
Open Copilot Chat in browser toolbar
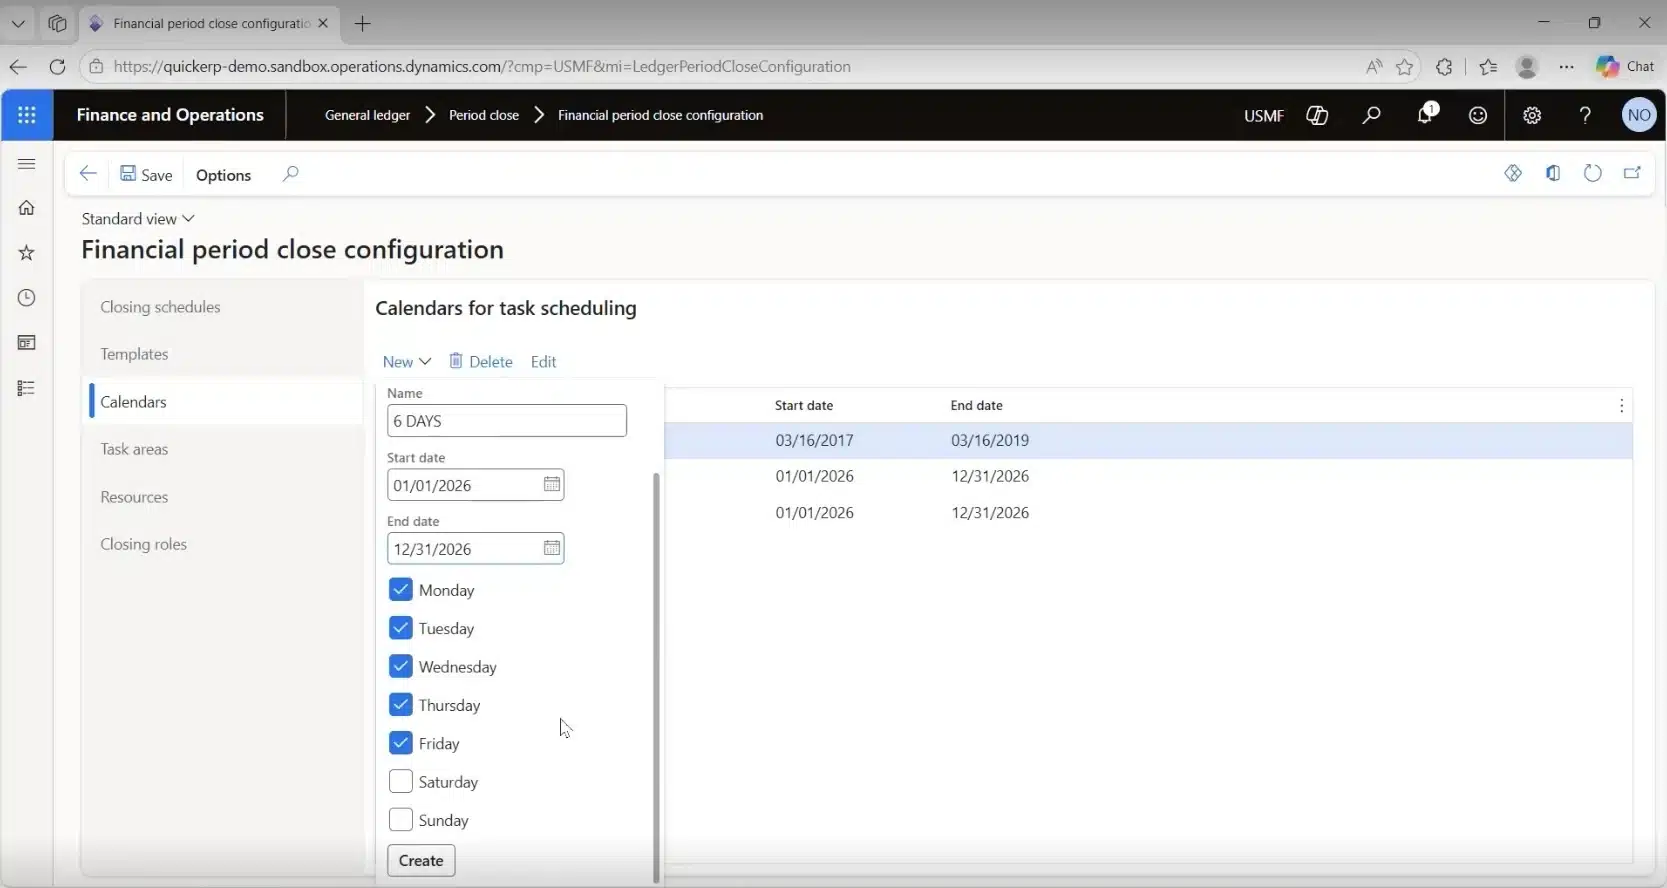(1625, 67)
